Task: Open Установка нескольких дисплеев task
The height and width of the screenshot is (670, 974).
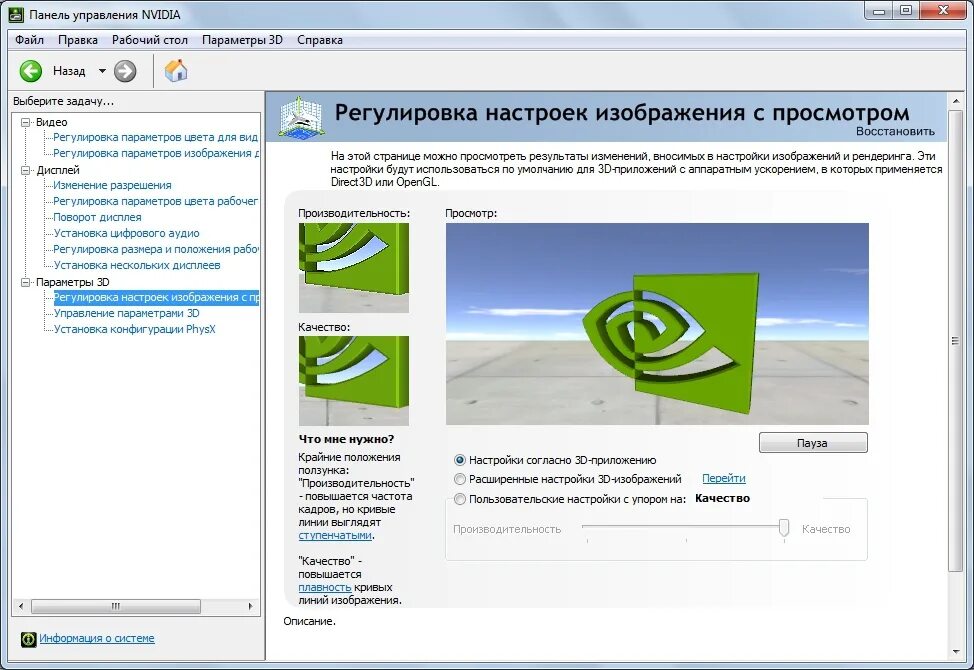Action: (x=137, y=265)
